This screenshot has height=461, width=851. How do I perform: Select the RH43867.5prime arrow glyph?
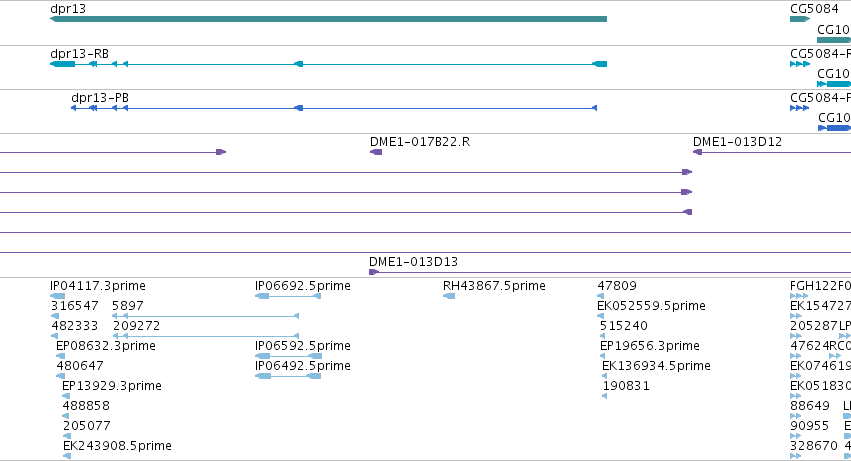click(x=449, y=296)
